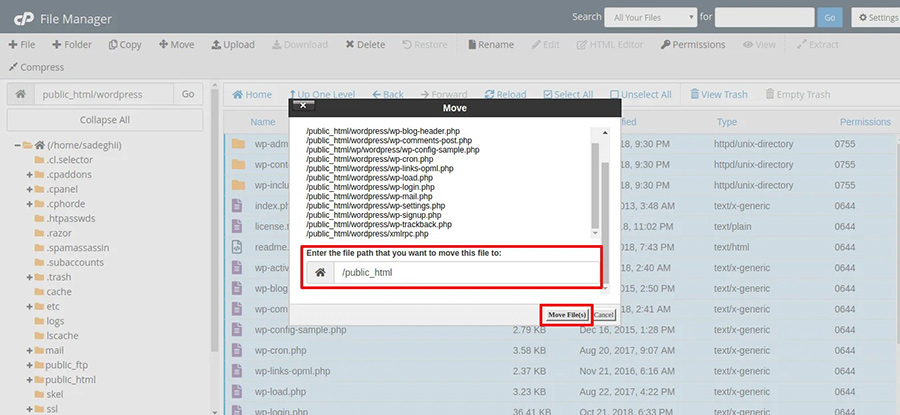Open the All Your Files search dropdown
This screenshot has width=900, height=415.
pos(650,17)
